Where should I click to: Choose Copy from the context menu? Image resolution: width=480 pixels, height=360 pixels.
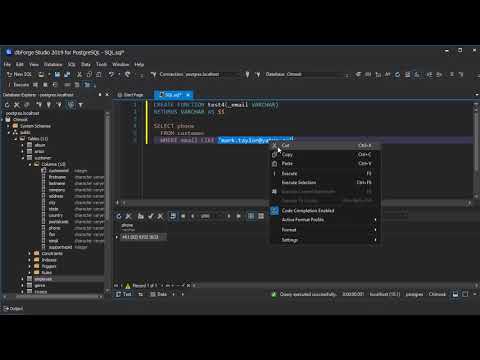point(325,155)
